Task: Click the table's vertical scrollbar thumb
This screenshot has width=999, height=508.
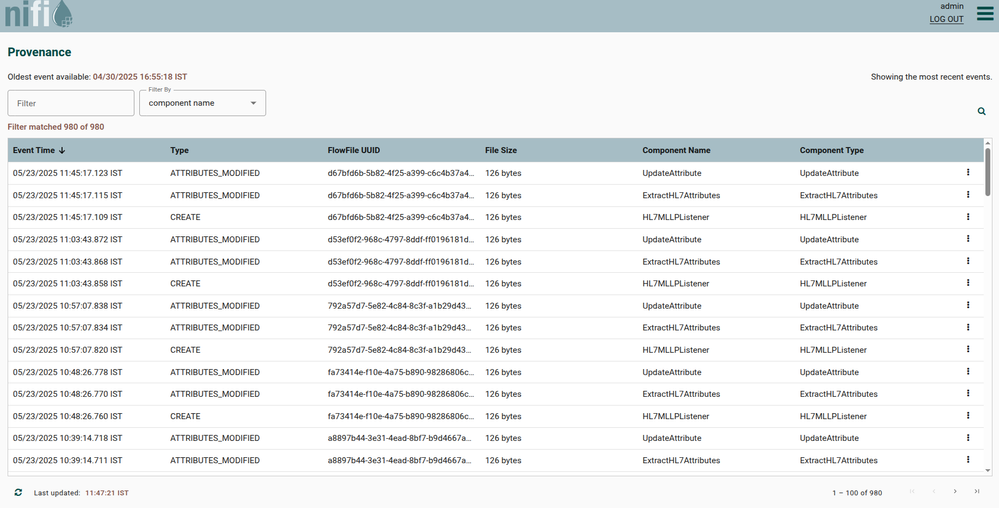Action: click(988, 172)
